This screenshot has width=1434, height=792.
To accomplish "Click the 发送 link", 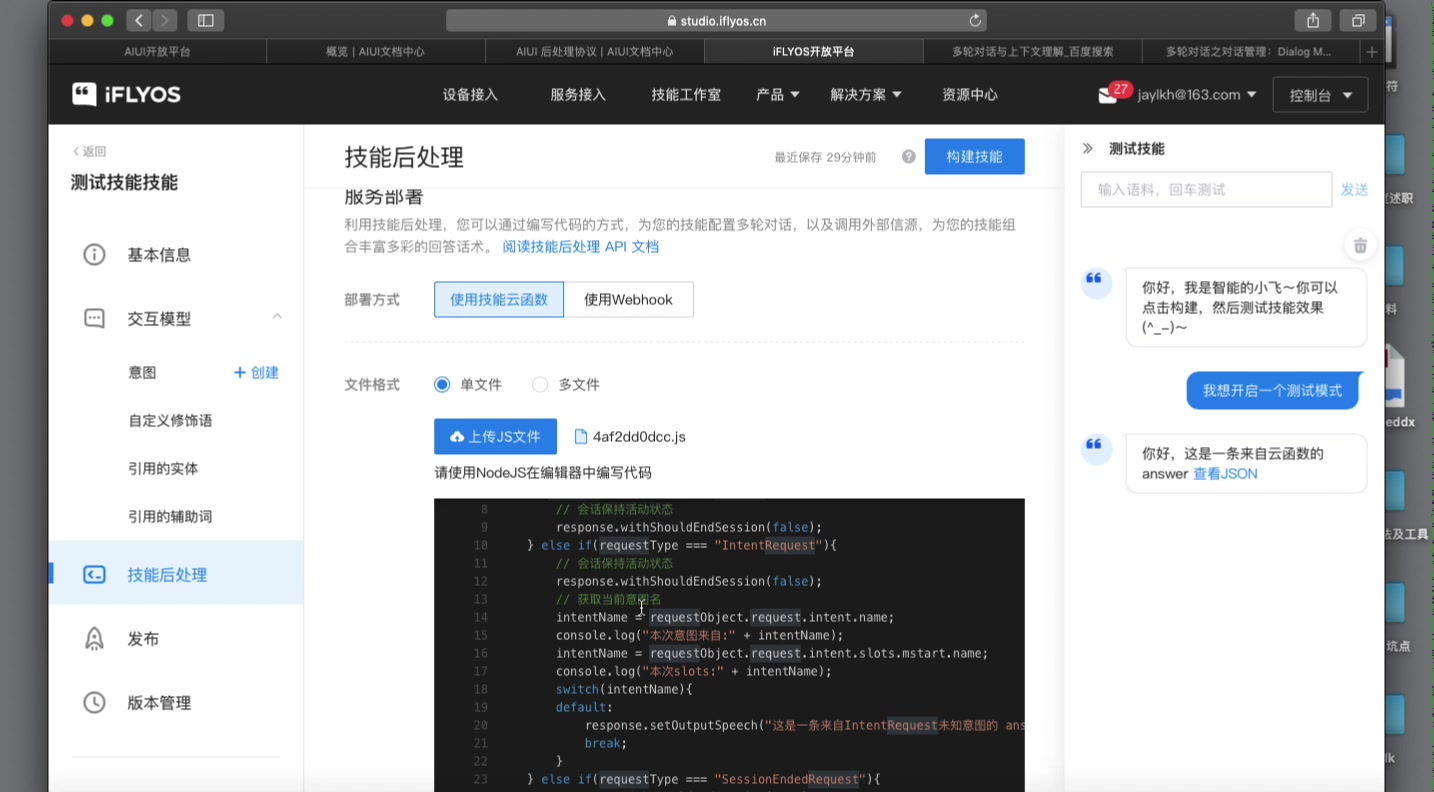I will (1354, 190).
